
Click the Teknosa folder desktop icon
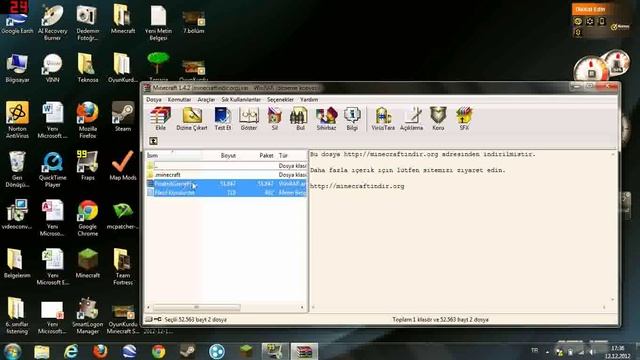[87, 68]
